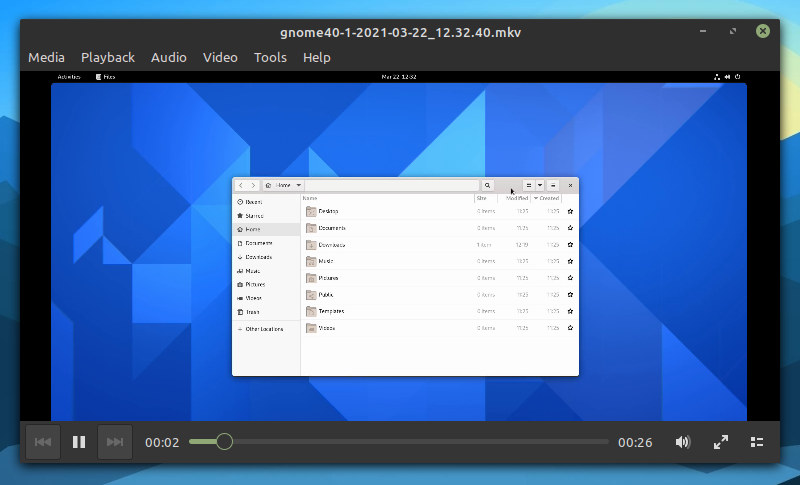Select Downloads in the recorded Files sidebar
800x485 pixels.
tap(266, 257)
